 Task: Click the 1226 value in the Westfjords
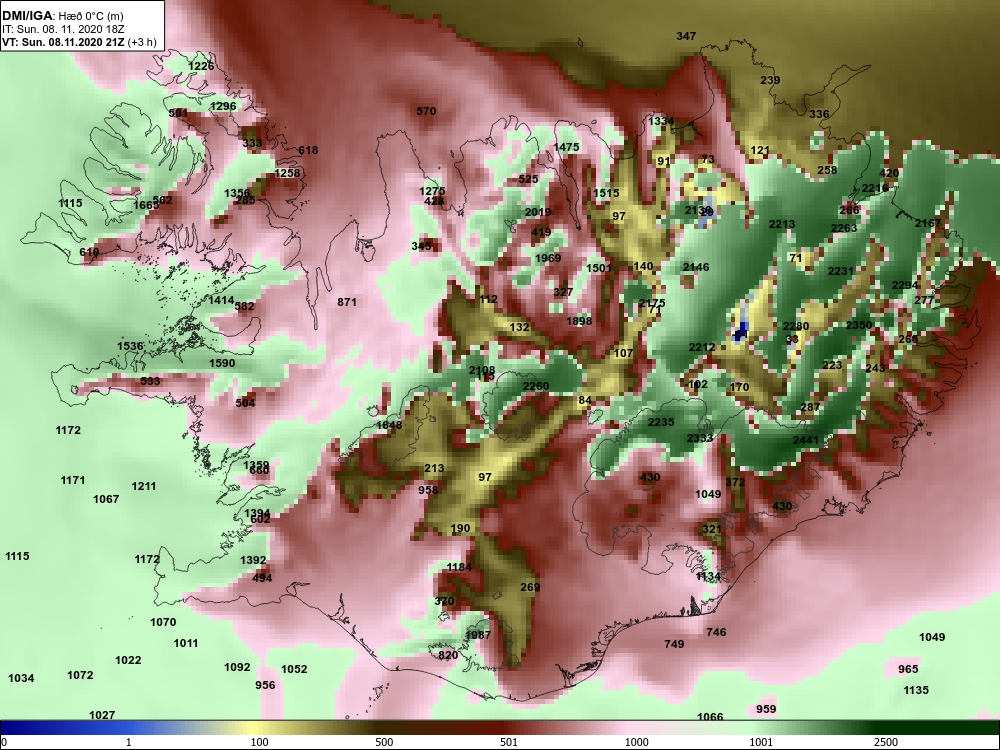(x=202, y=66)
